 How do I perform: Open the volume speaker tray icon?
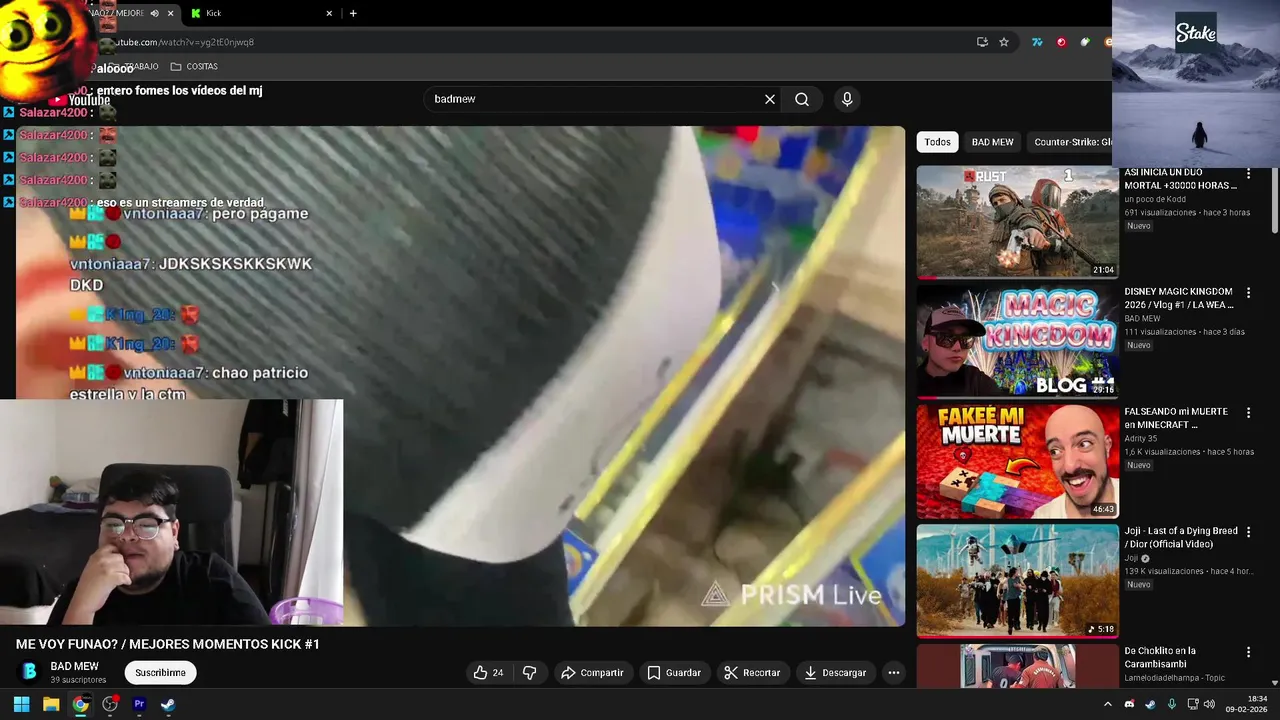[x=1211, y=704]
